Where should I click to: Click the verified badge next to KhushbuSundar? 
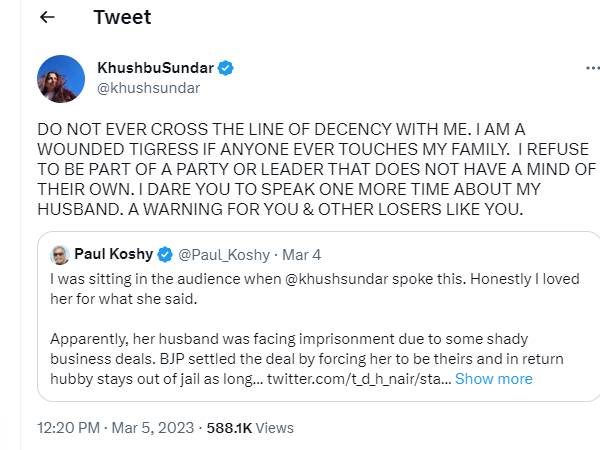point(227,68)
